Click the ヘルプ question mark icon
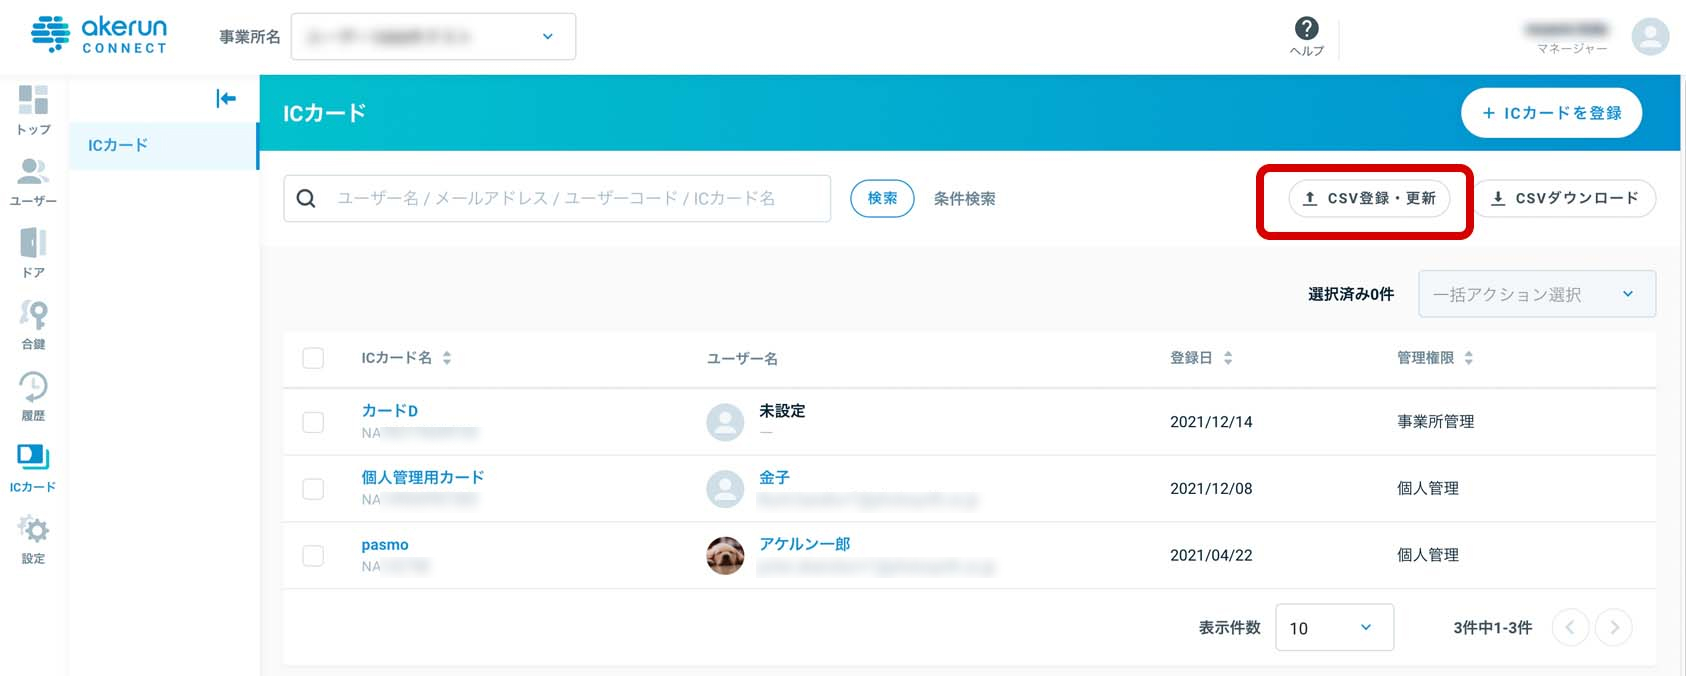Viewport: 1686px width, 676px height. coord(1306,28)
